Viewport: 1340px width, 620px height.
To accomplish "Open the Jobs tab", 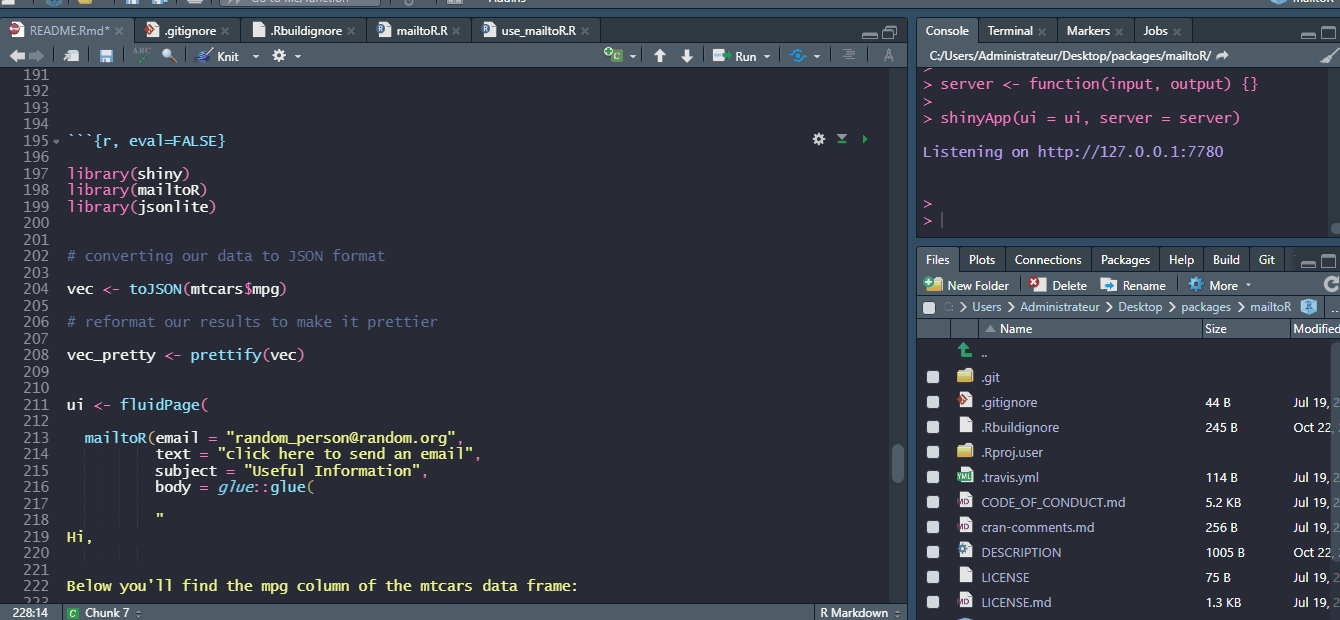I will pyautogui.click(x=1155, y=31).
